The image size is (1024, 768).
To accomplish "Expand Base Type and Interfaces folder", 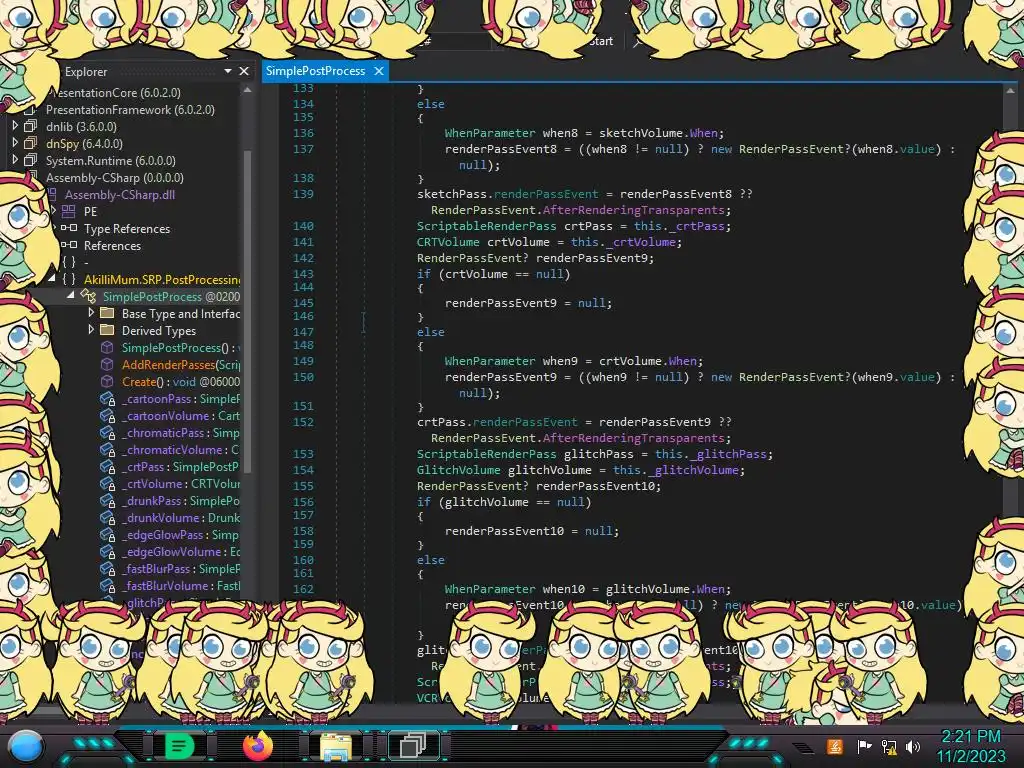I will (91, 313).
